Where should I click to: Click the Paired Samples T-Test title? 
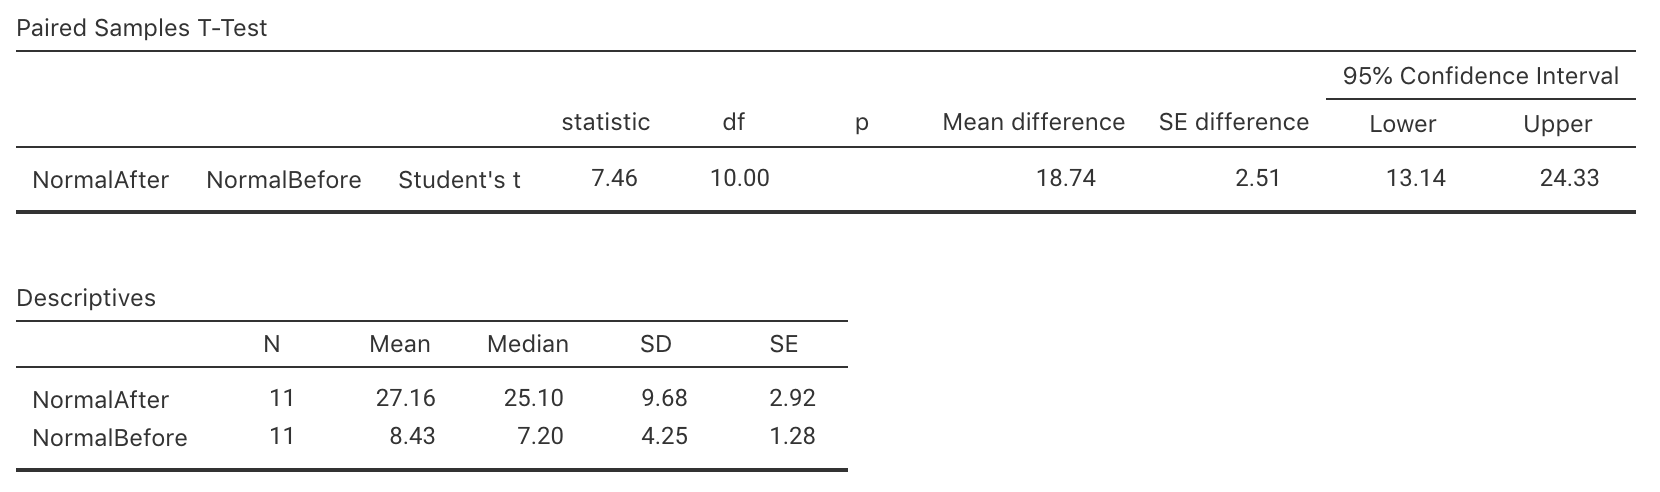click(x=142, y=28)
